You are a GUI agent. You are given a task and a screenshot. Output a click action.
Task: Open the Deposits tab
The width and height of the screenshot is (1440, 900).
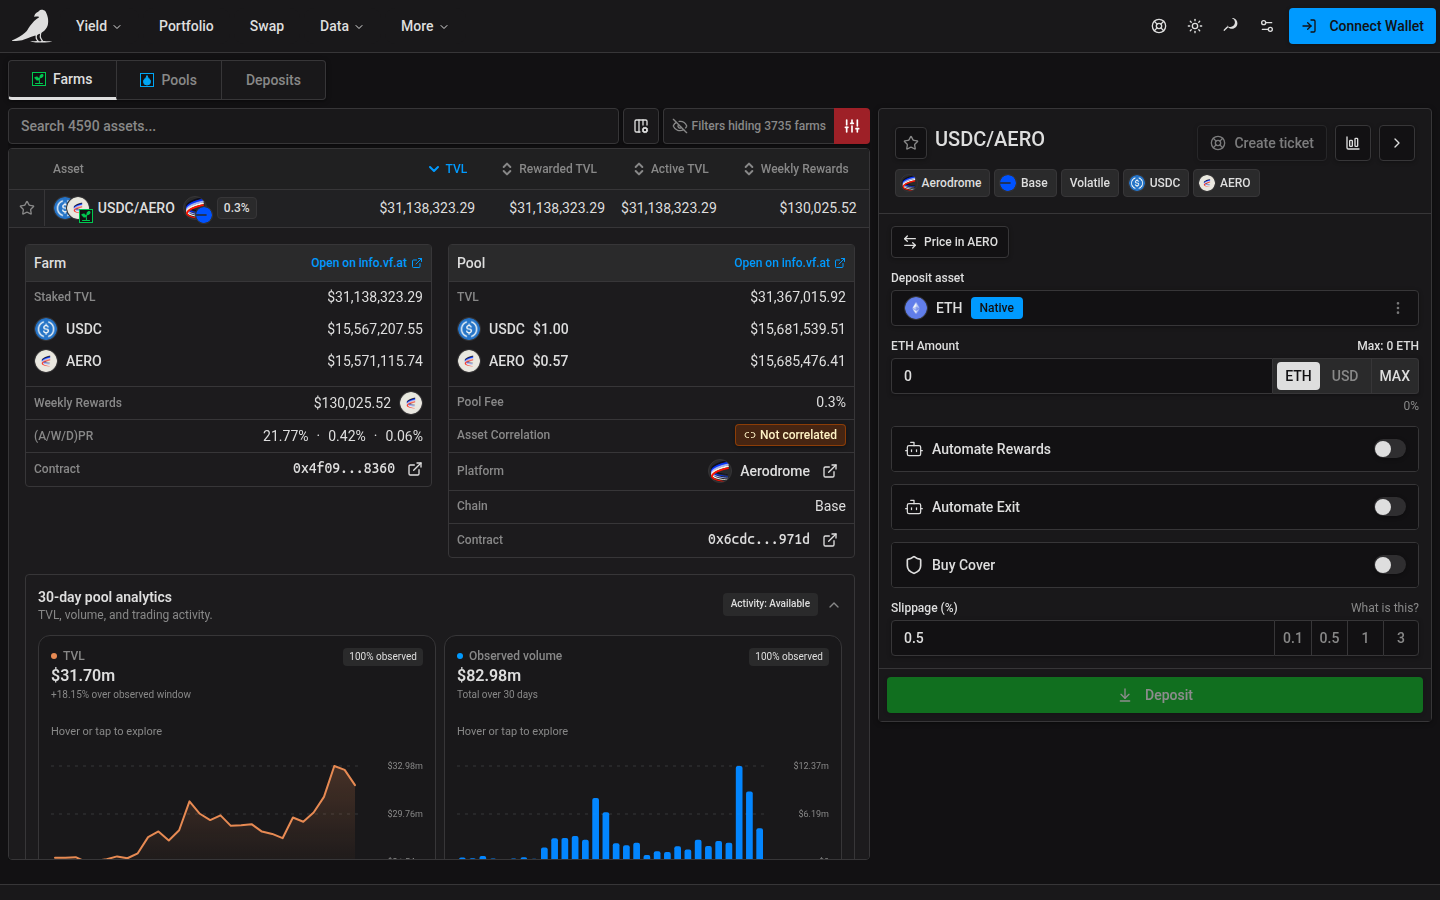tap(273, 80)
